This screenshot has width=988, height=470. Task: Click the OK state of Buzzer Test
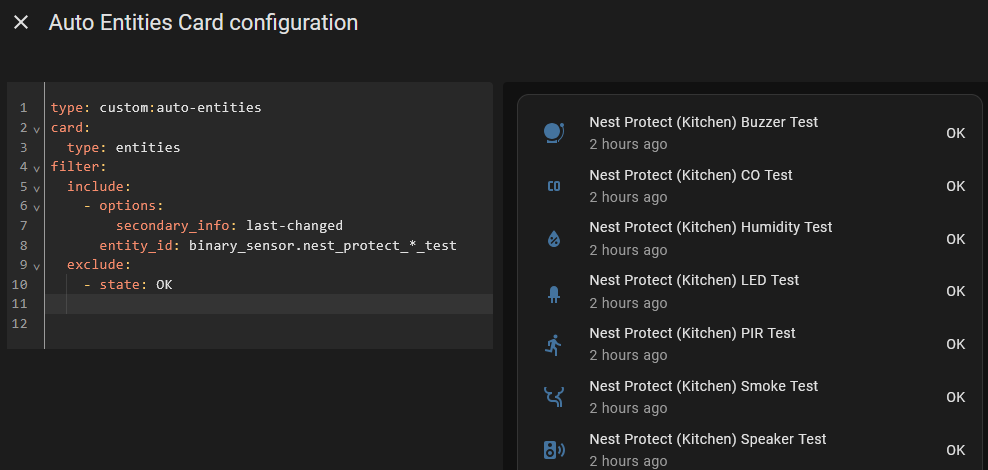coord(955,134)
